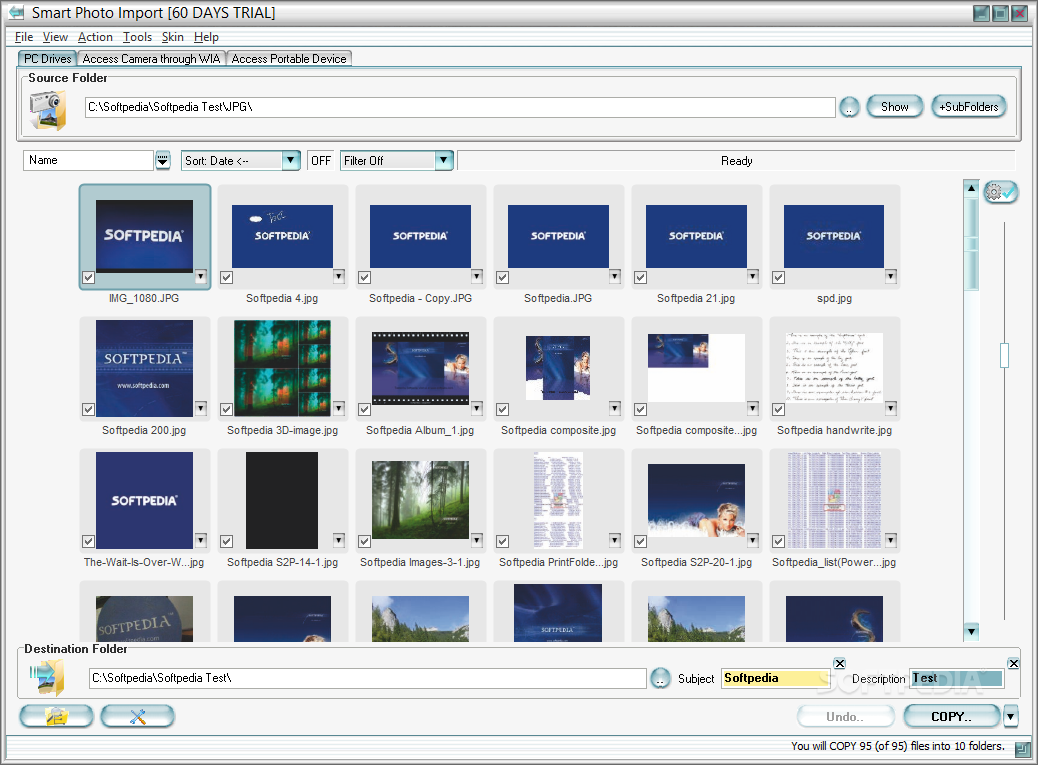The image size is (1038, 765).
Task: Toggle checkbox for spd.jpg
Action: pyautogui.click(x=778, y=278)
